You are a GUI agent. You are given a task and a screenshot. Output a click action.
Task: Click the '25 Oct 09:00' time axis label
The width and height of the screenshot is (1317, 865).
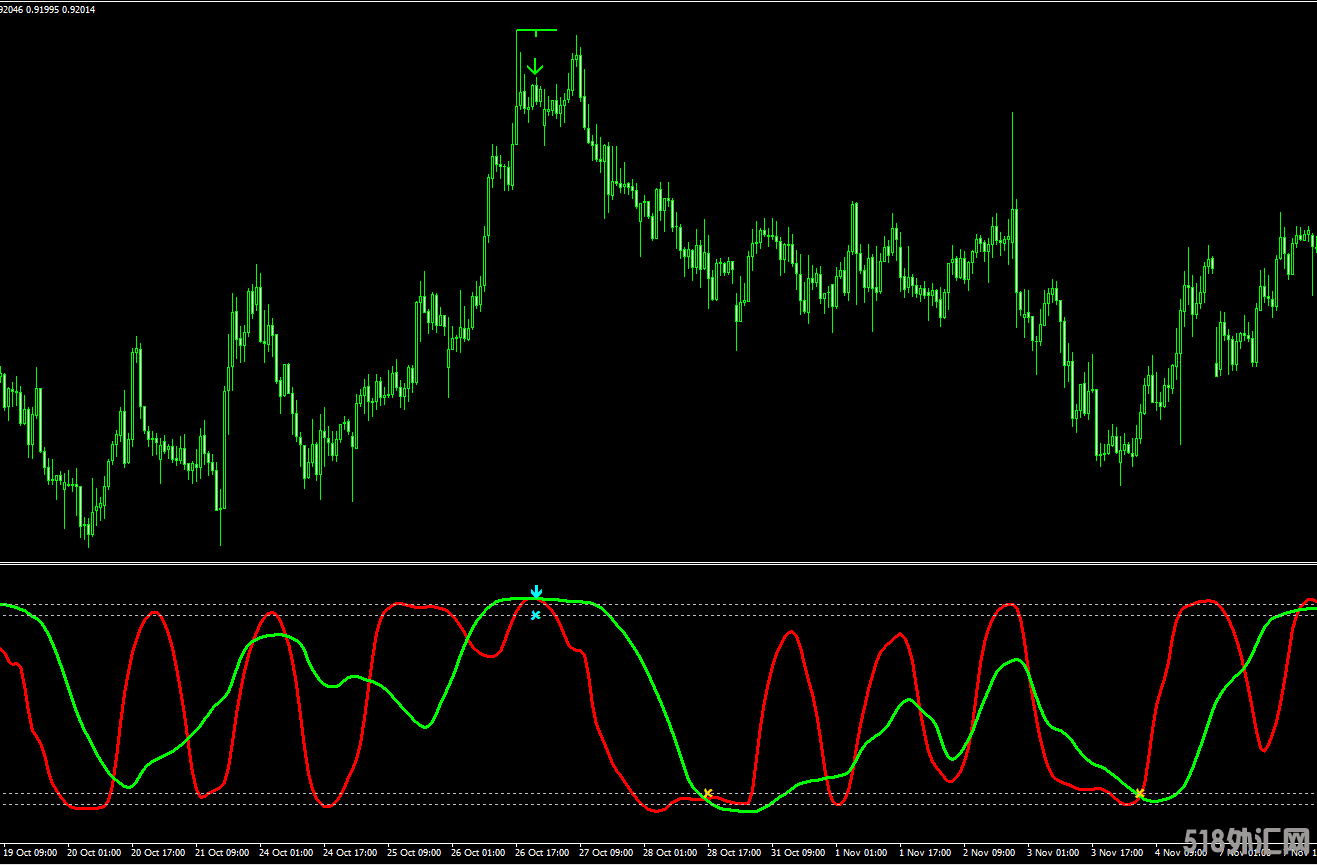coord(414,853)
